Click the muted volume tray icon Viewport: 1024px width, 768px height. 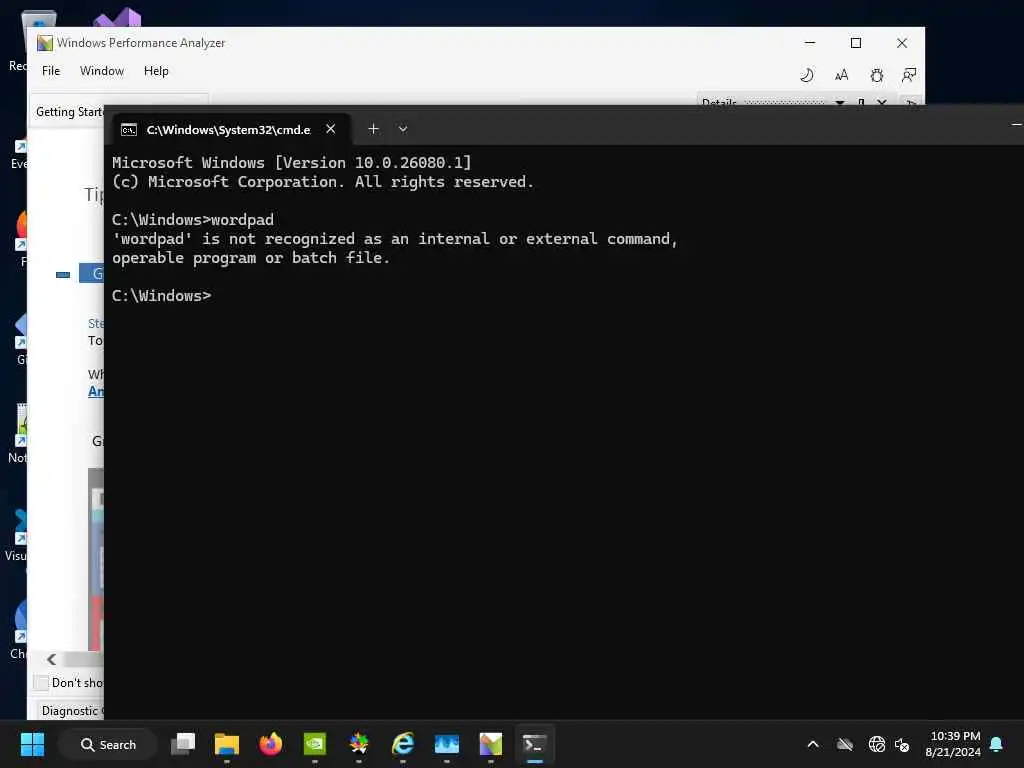(902, 744)
